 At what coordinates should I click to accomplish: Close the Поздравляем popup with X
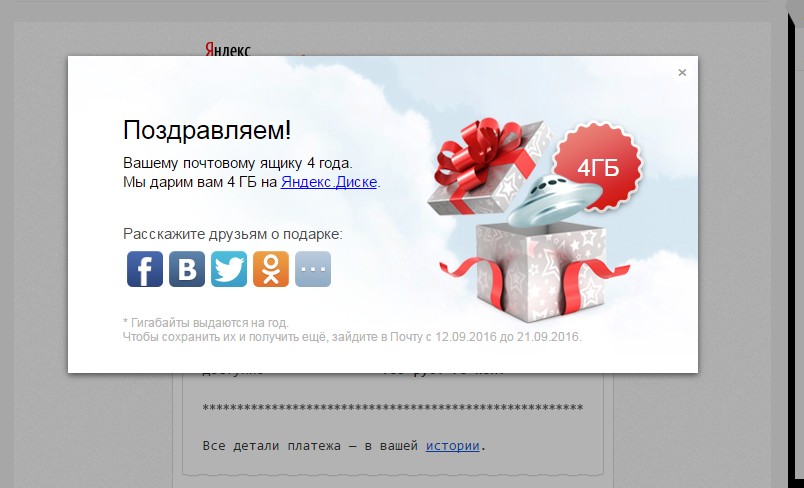(682, 73)
